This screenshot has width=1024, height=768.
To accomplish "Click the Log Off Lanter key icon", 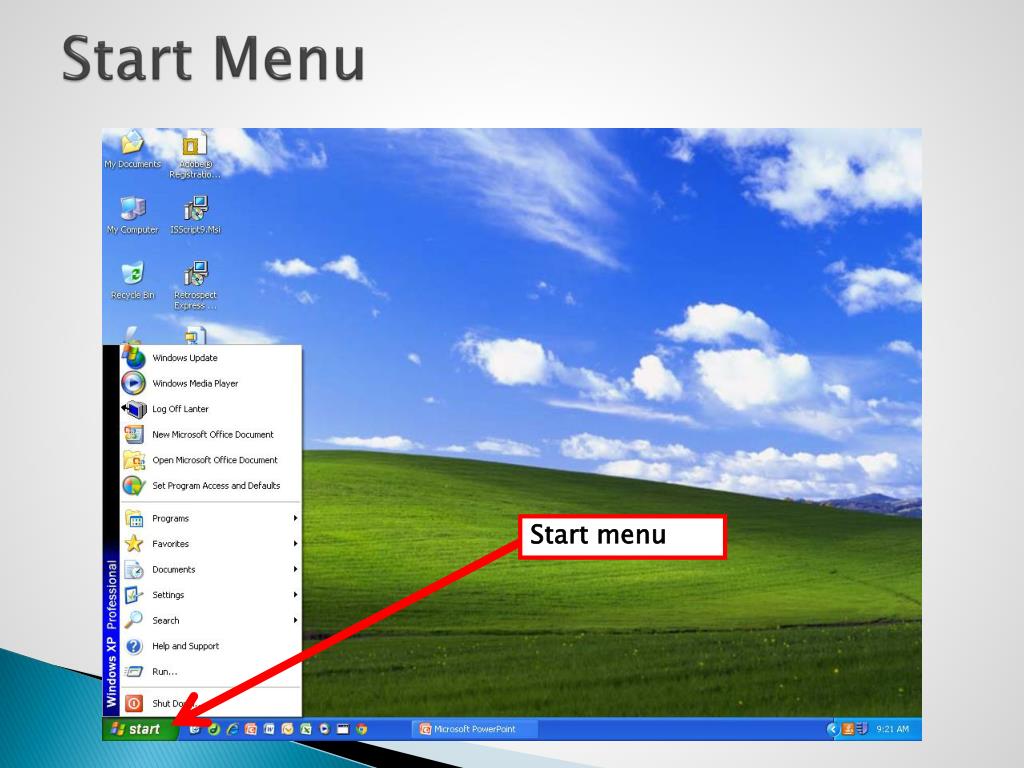I will pos(135,409).
